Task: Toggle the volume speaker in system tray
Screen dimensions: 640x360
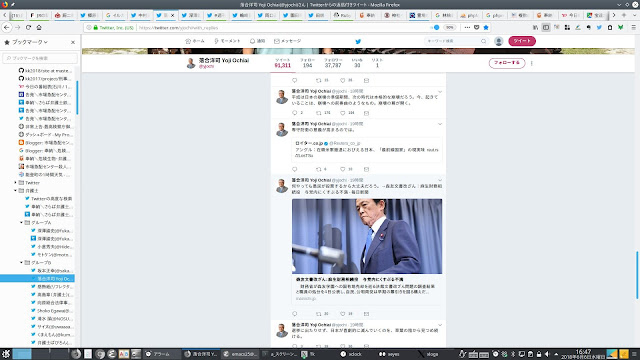Action: pos(547,354)
